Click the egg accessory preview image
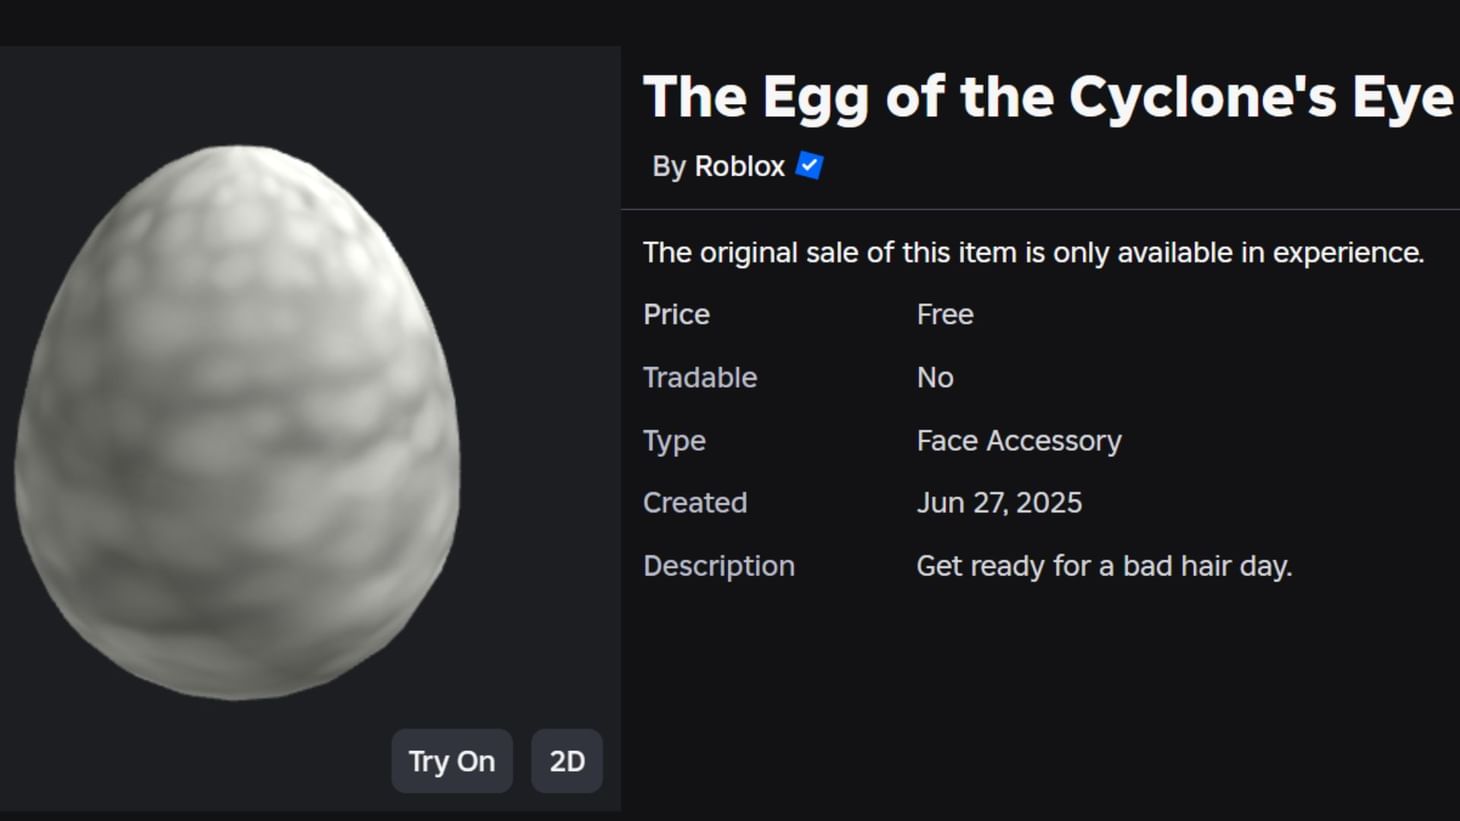The width and height of the screenshot is (1460, 821). pos(240,420)
